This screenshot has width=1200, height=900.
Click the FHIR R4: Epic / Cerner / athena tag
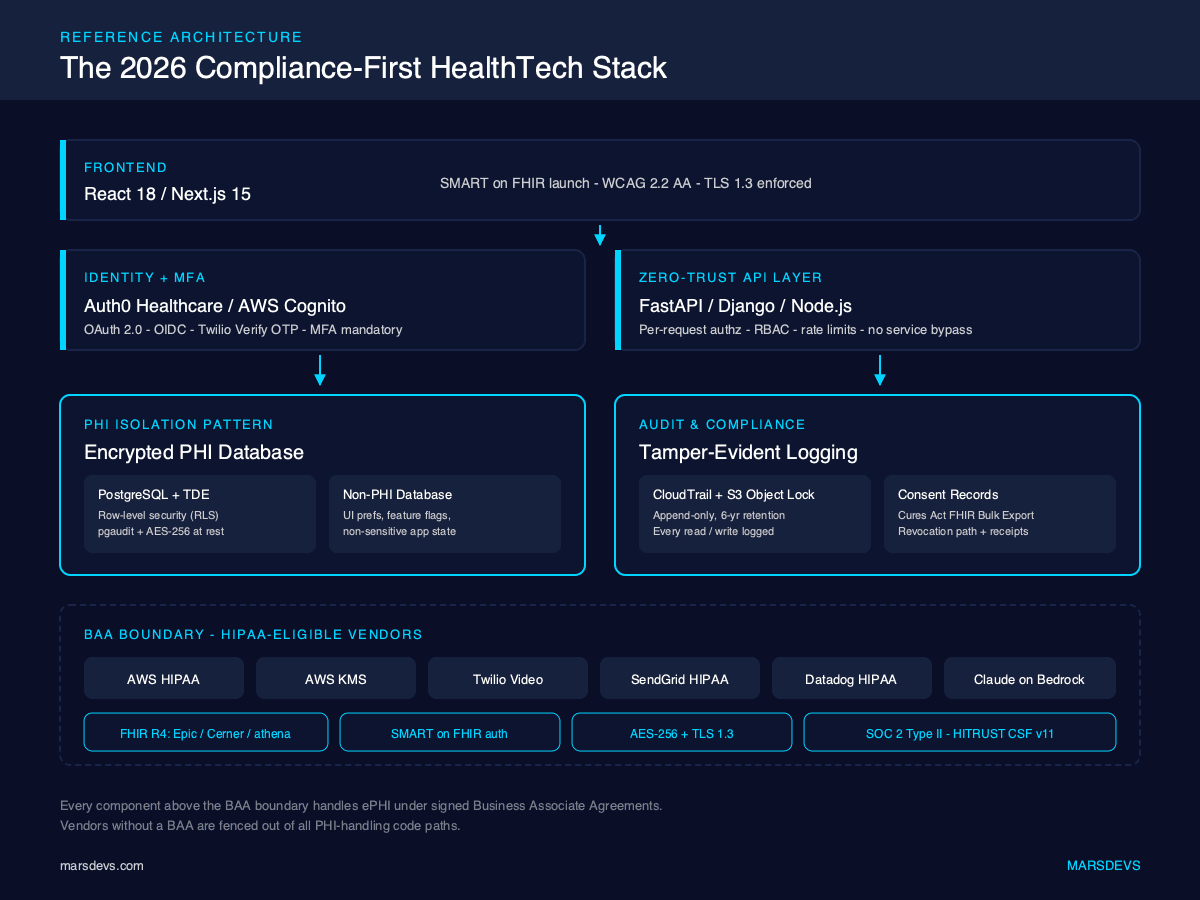pyautogui.click(x=206, y=732)
